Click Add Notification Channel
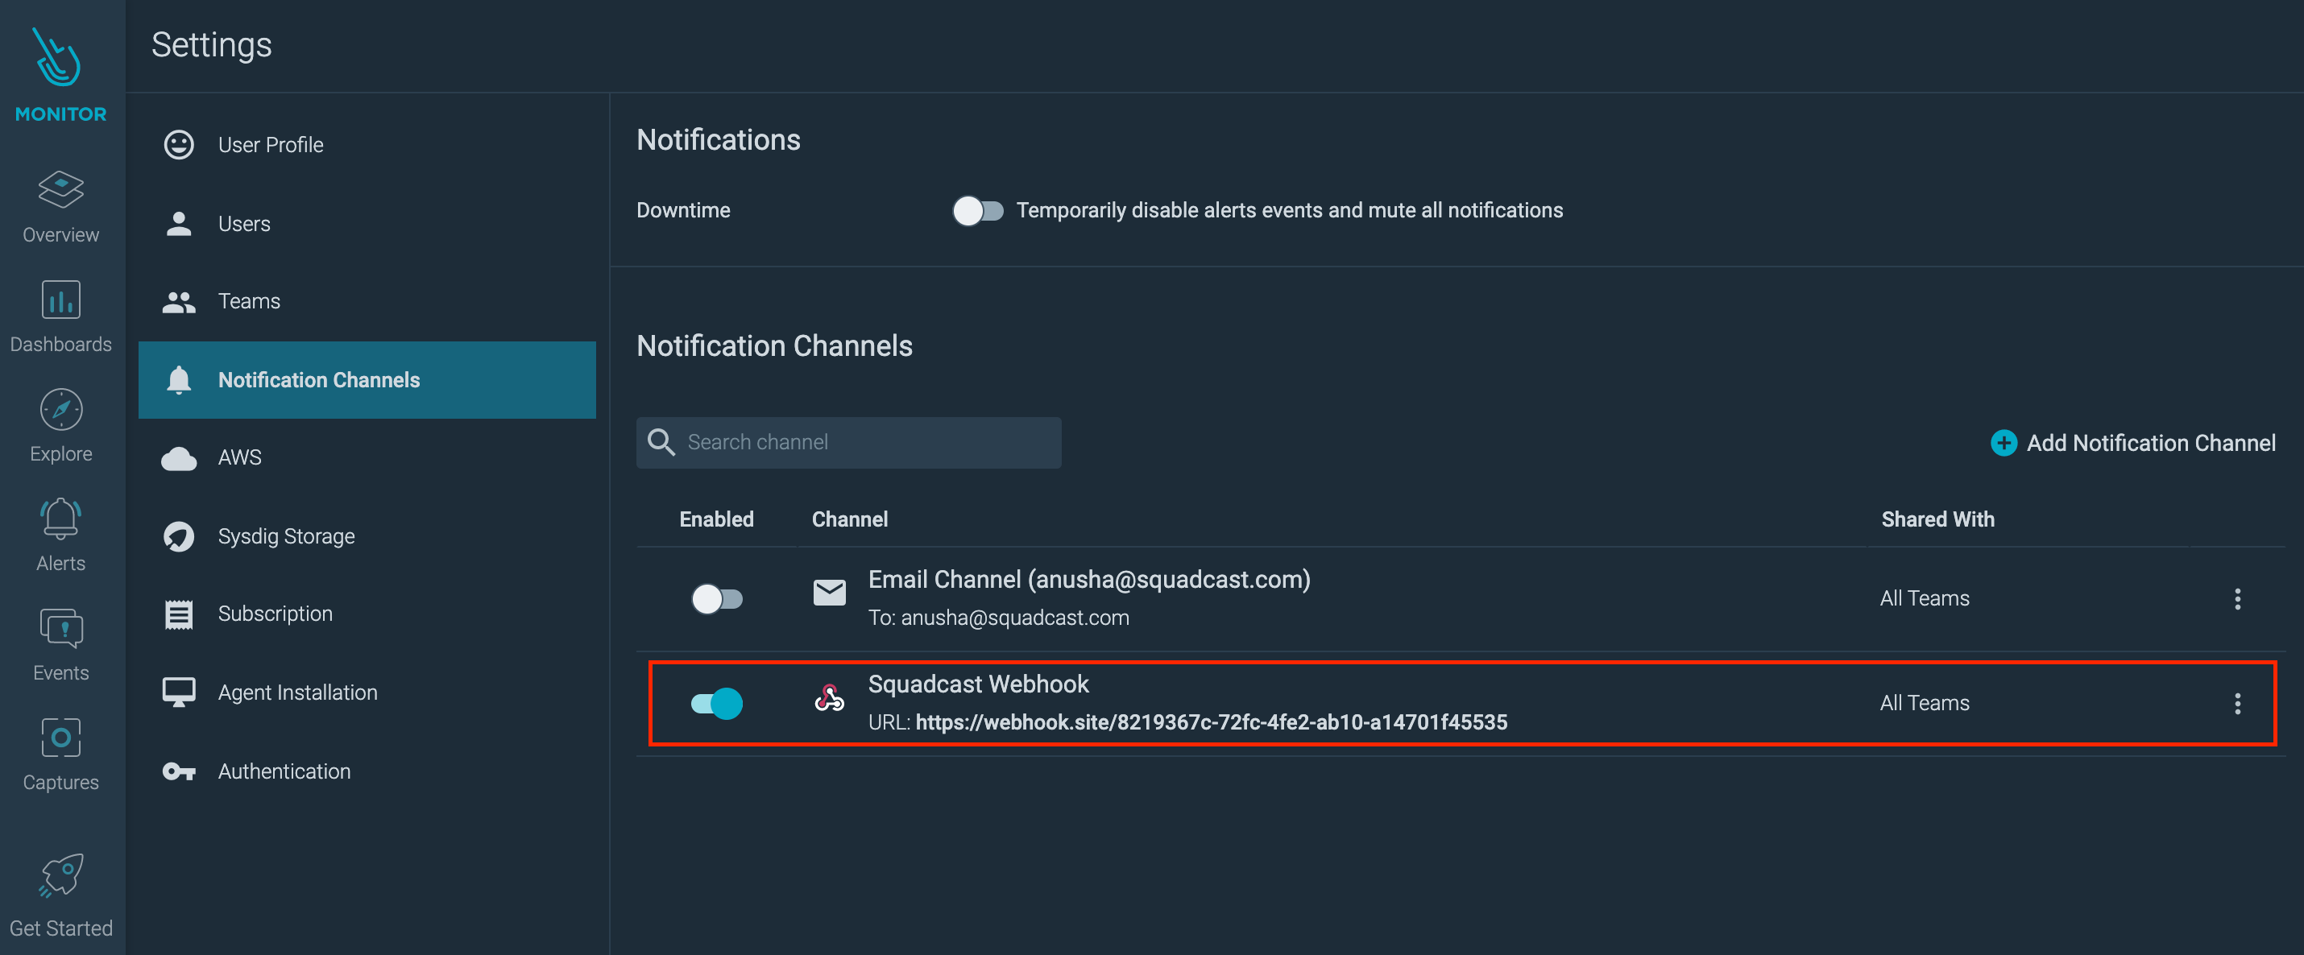 tap(2133, 443)
